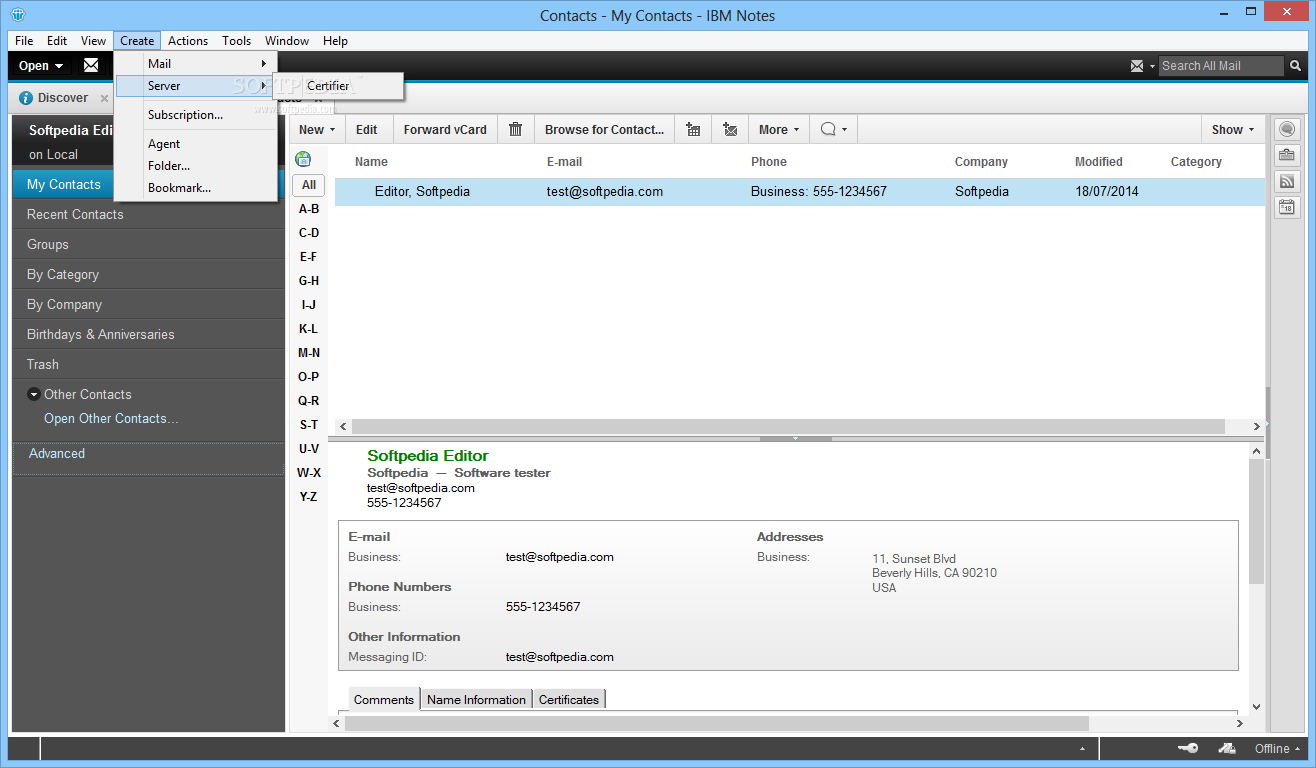Image resolution: width=1316 pixels, height=768 pixels.
Task: Choose Agent from the Create menu
Action: (195, 144)
